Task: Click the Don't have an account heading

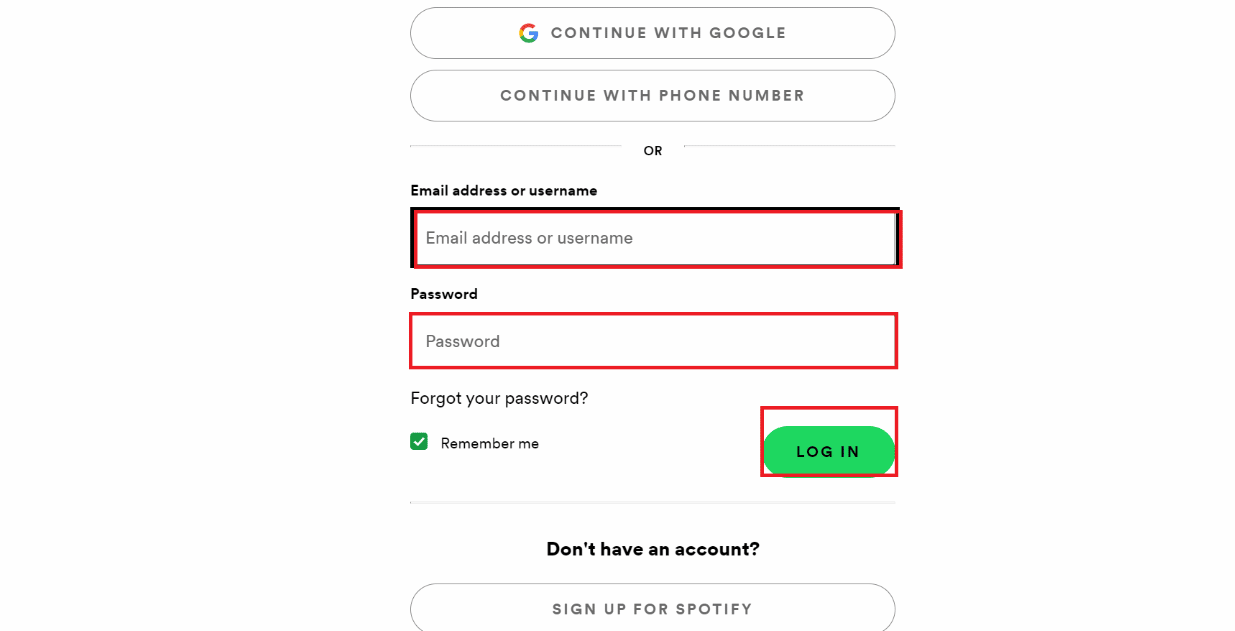Action: click(653, 549)
